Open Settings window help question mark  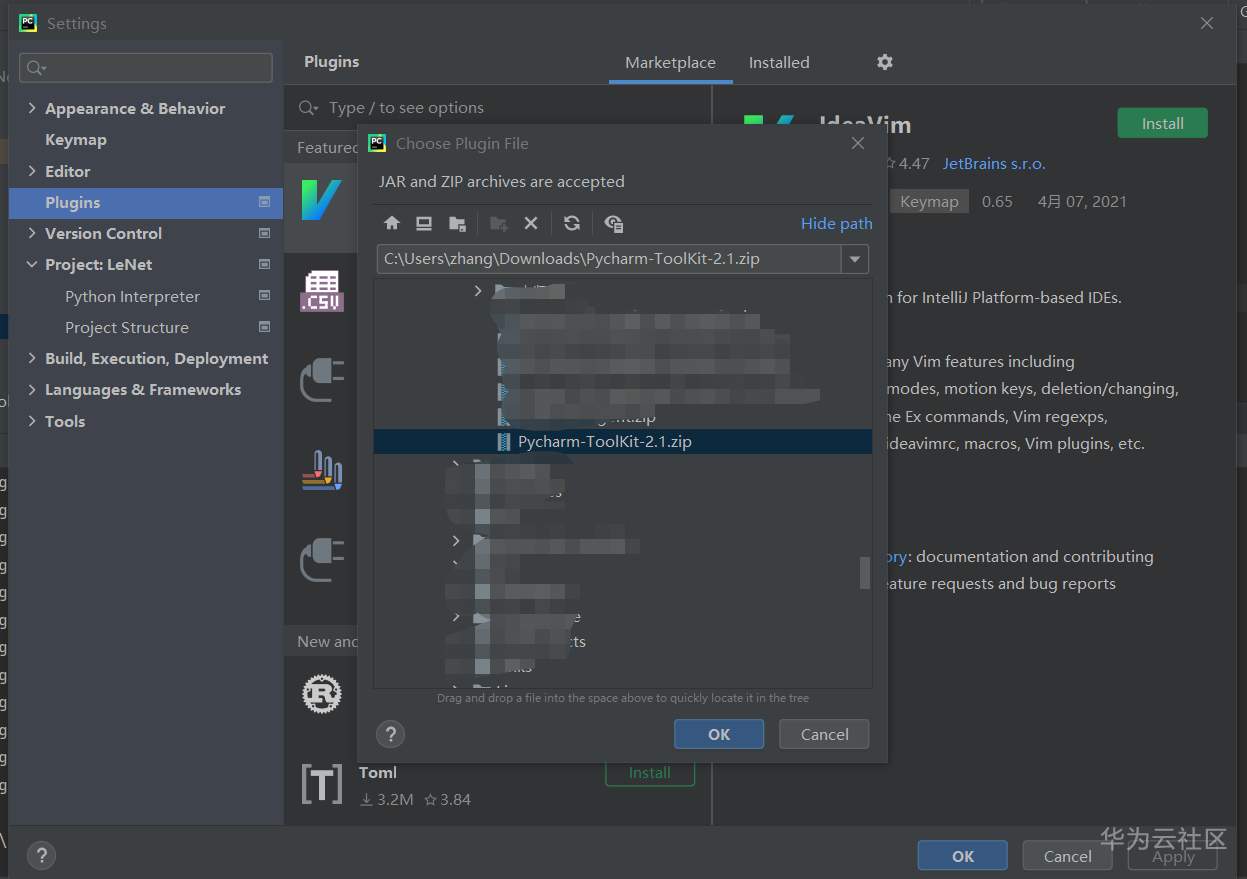coord(41,855)
